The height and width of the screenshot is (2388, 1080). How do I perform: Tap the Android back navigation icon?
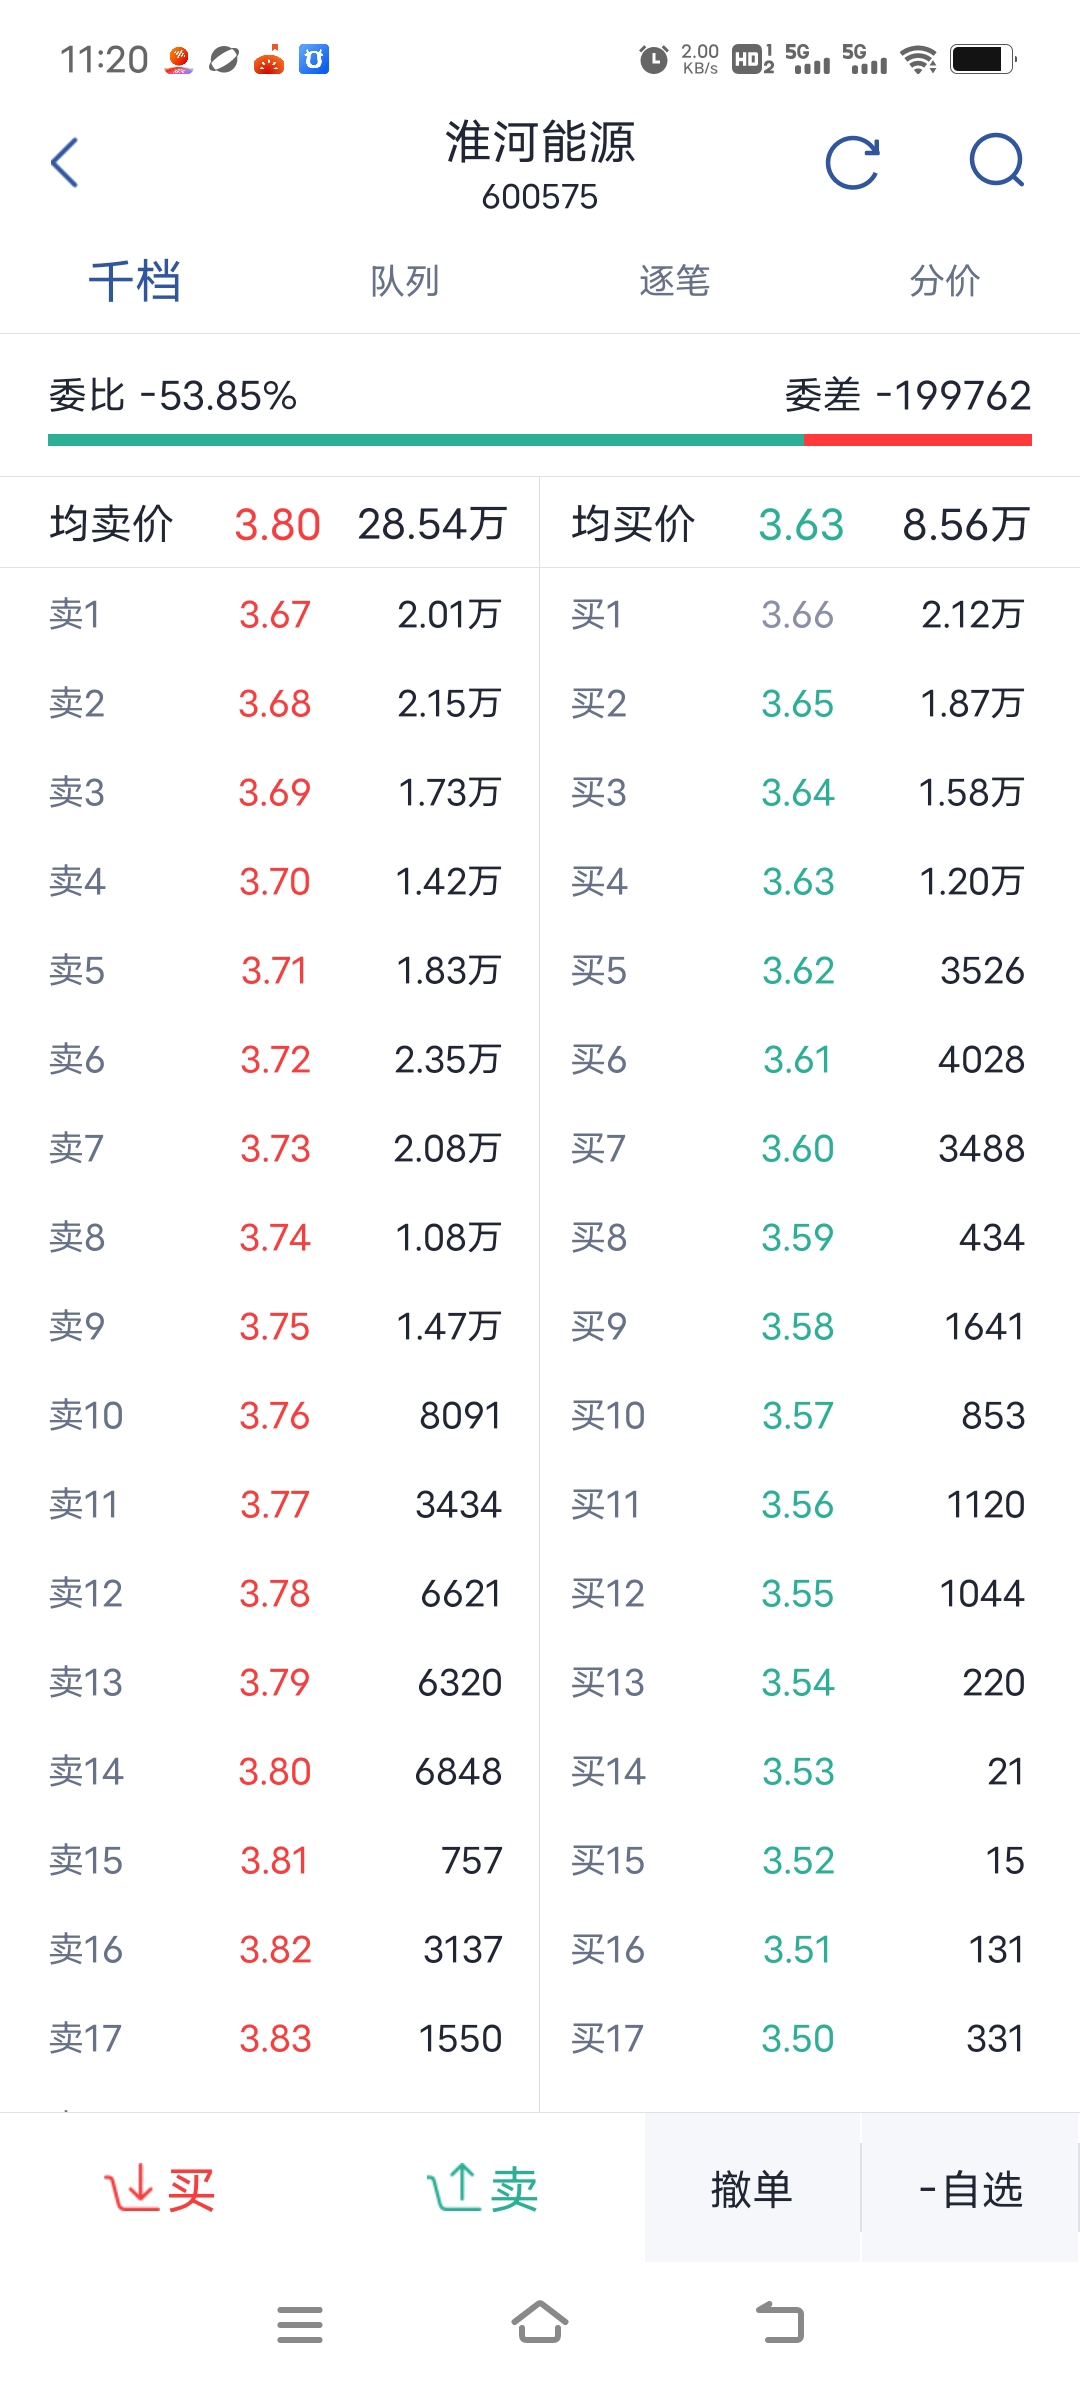coord(780,2322)
